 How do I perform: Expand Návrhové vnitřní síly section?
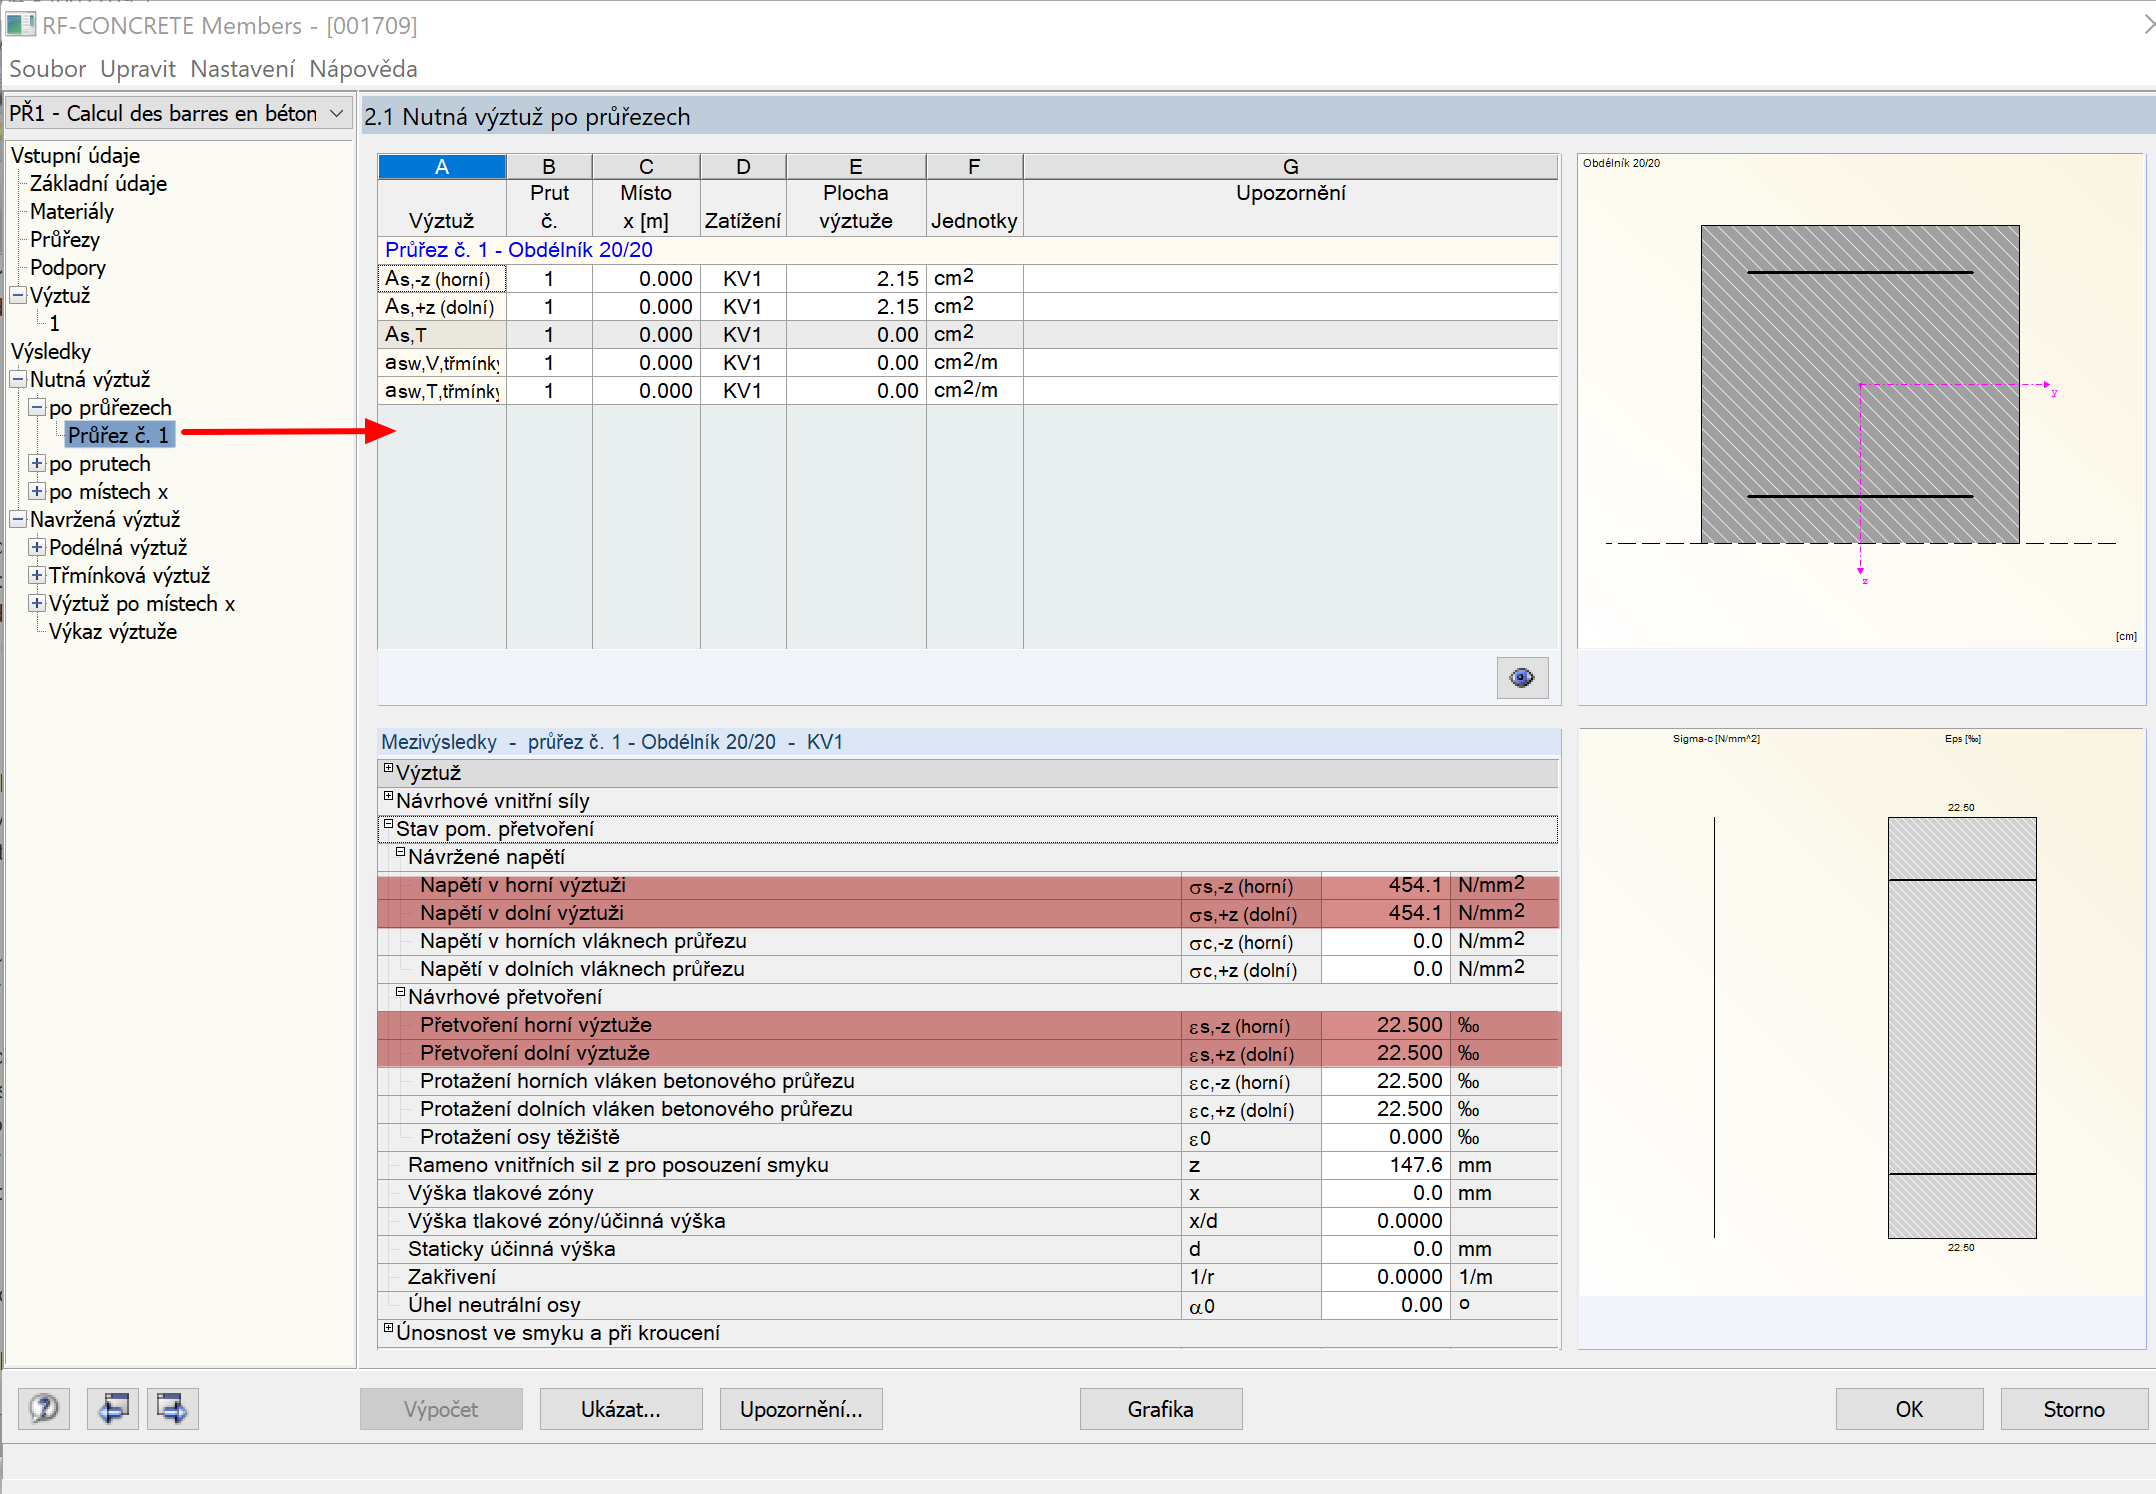point(389,797)
